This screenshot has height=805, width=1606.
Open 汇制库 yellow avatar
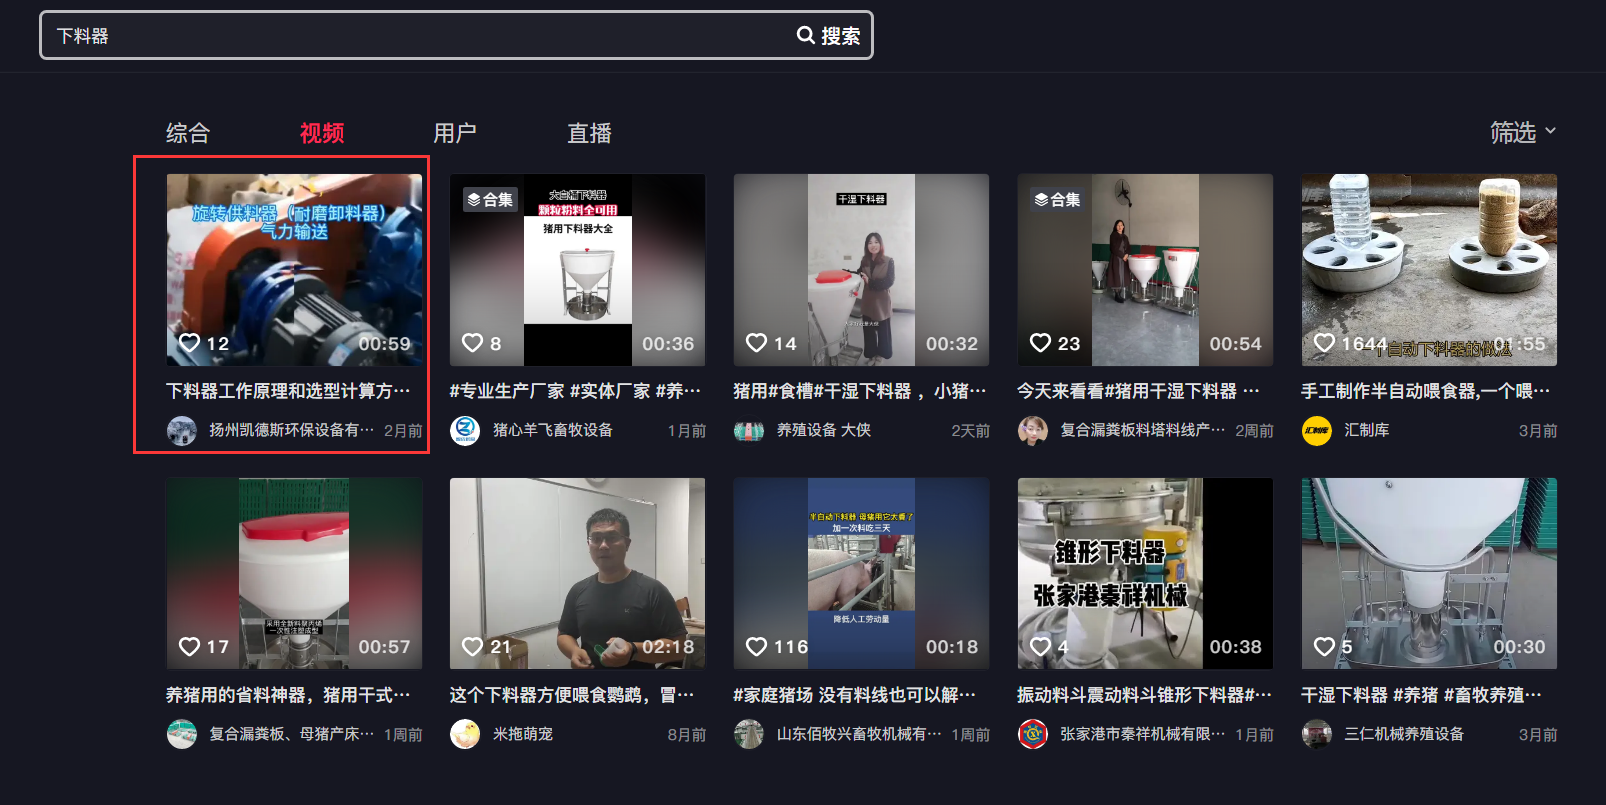pos(1317,431)
